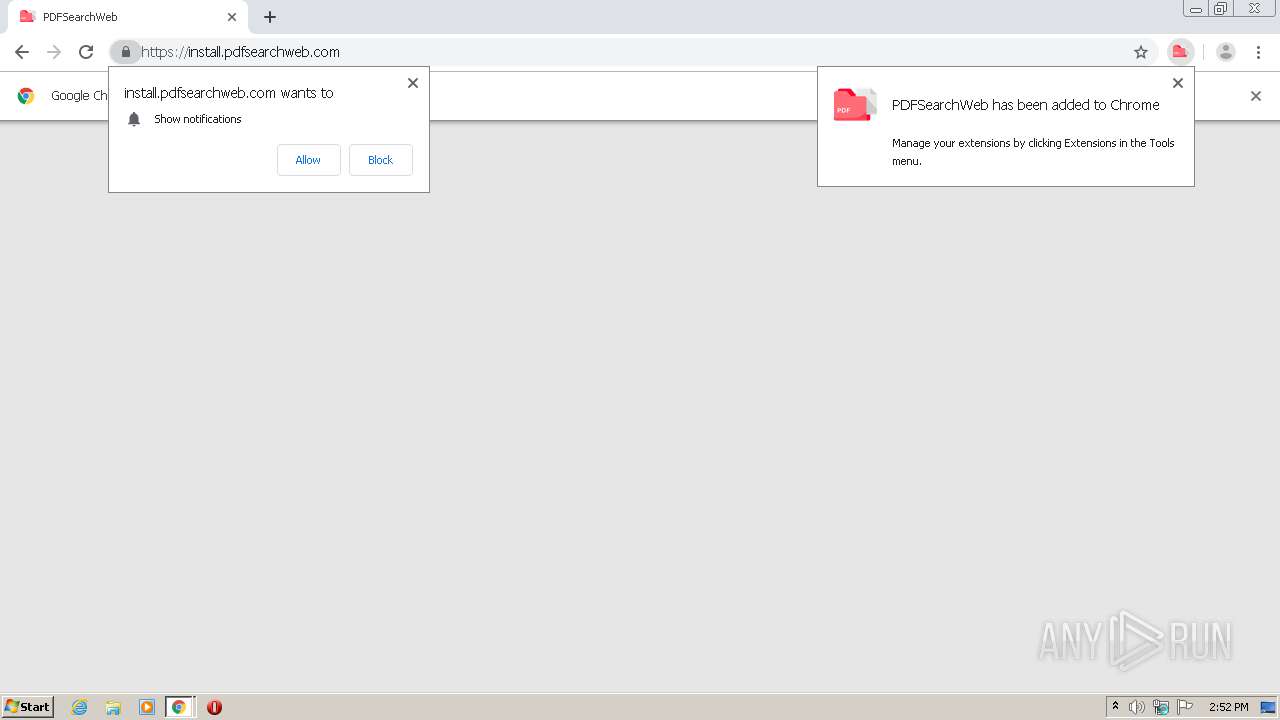Open Chrome's three-dot menu
The image size is (1280, 720).
1258,52
